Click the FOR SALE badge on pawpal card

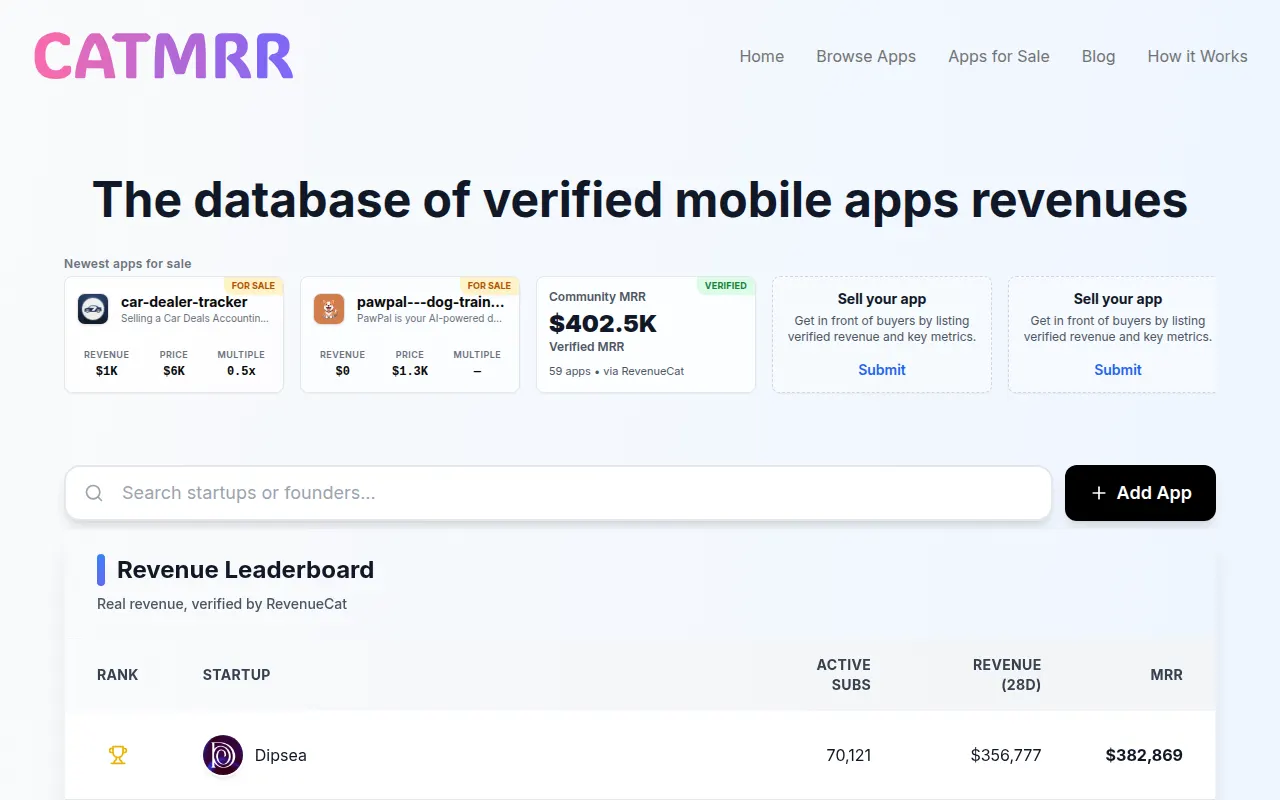pos(489,286)
